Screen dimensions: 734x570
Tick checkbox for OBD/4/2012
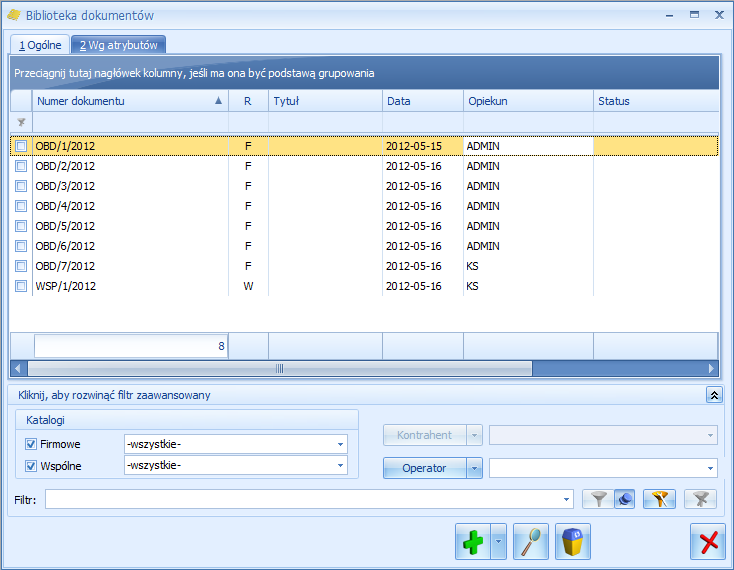point(21,206)
